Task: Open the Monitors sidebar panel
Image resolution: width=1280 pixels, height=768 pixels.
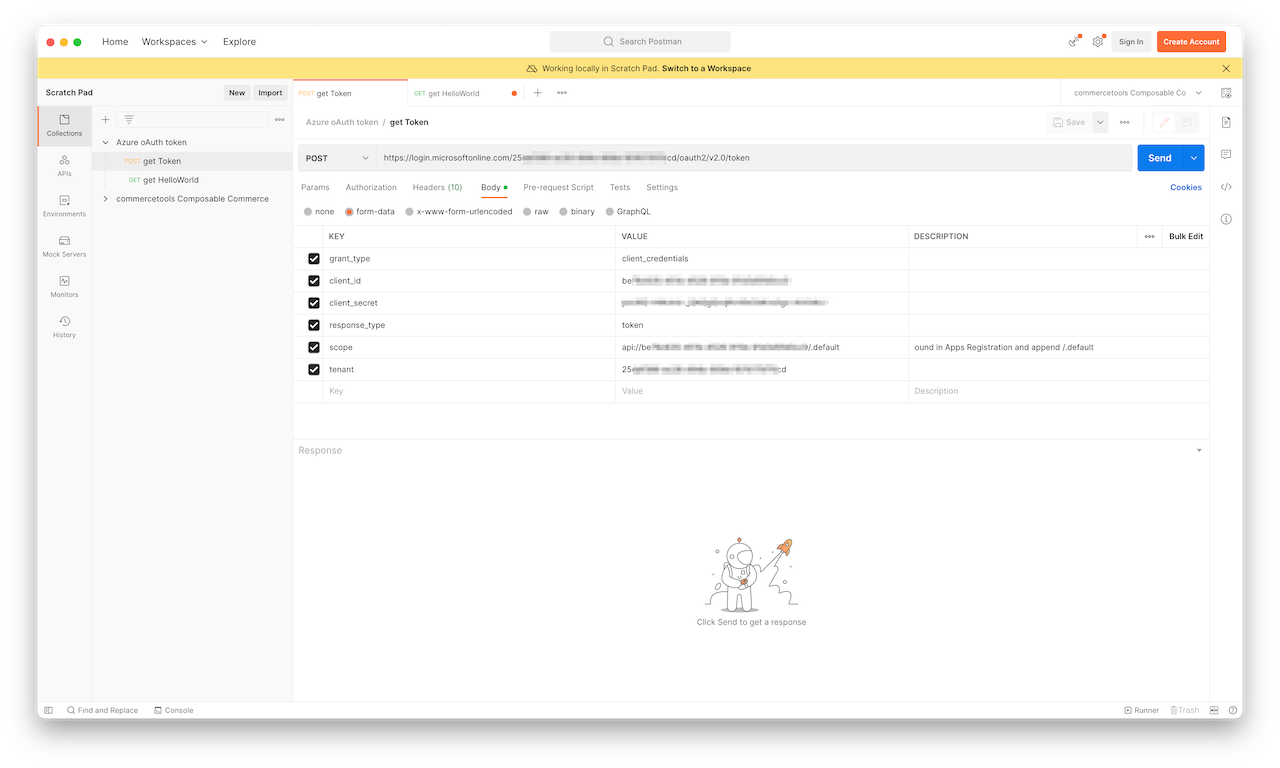Action: tap(64, 286)
